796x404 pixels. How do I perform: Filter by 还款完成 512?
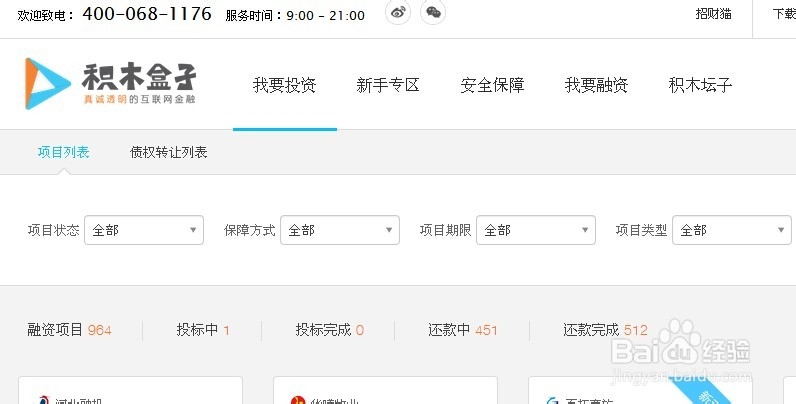pyautogui.click(x=606, y=330)
